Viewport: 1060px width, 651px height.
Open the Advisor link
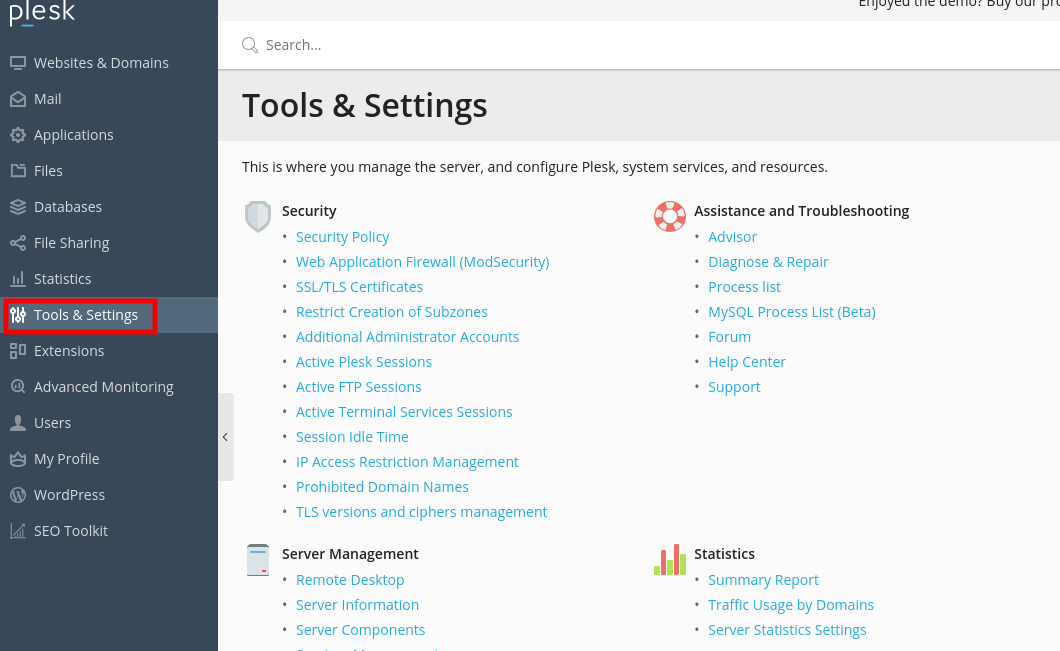[x=732, y=237]
